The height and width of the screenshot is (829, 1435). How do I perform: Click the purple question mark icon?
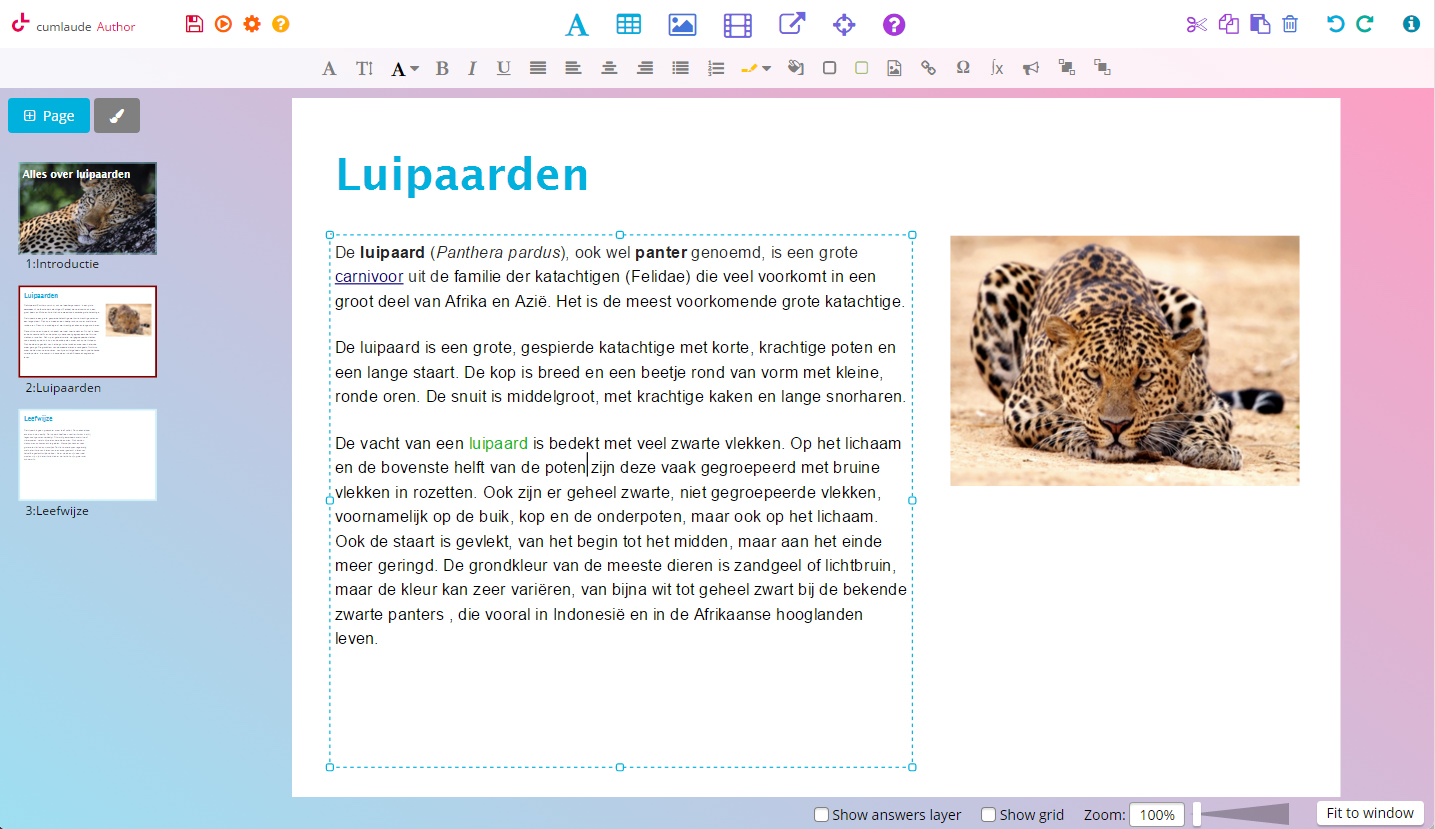coord(894,25)
